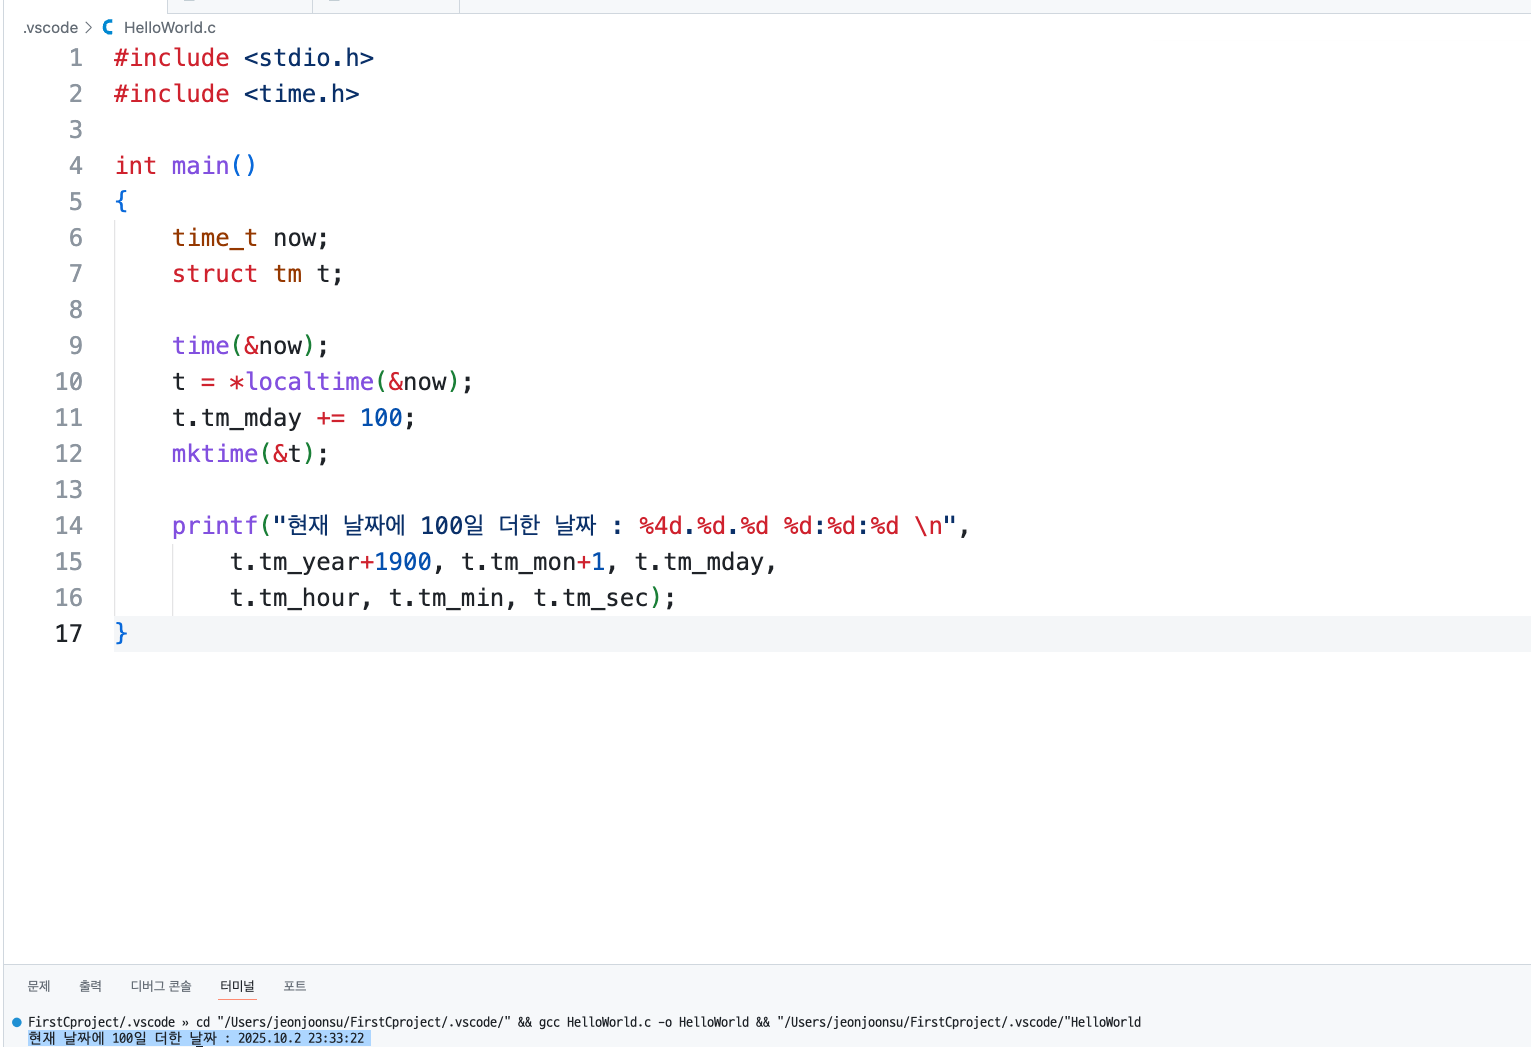Click the %4d.%d.%d format specifier in the string

pyautogui.click(x=704, y=526)
